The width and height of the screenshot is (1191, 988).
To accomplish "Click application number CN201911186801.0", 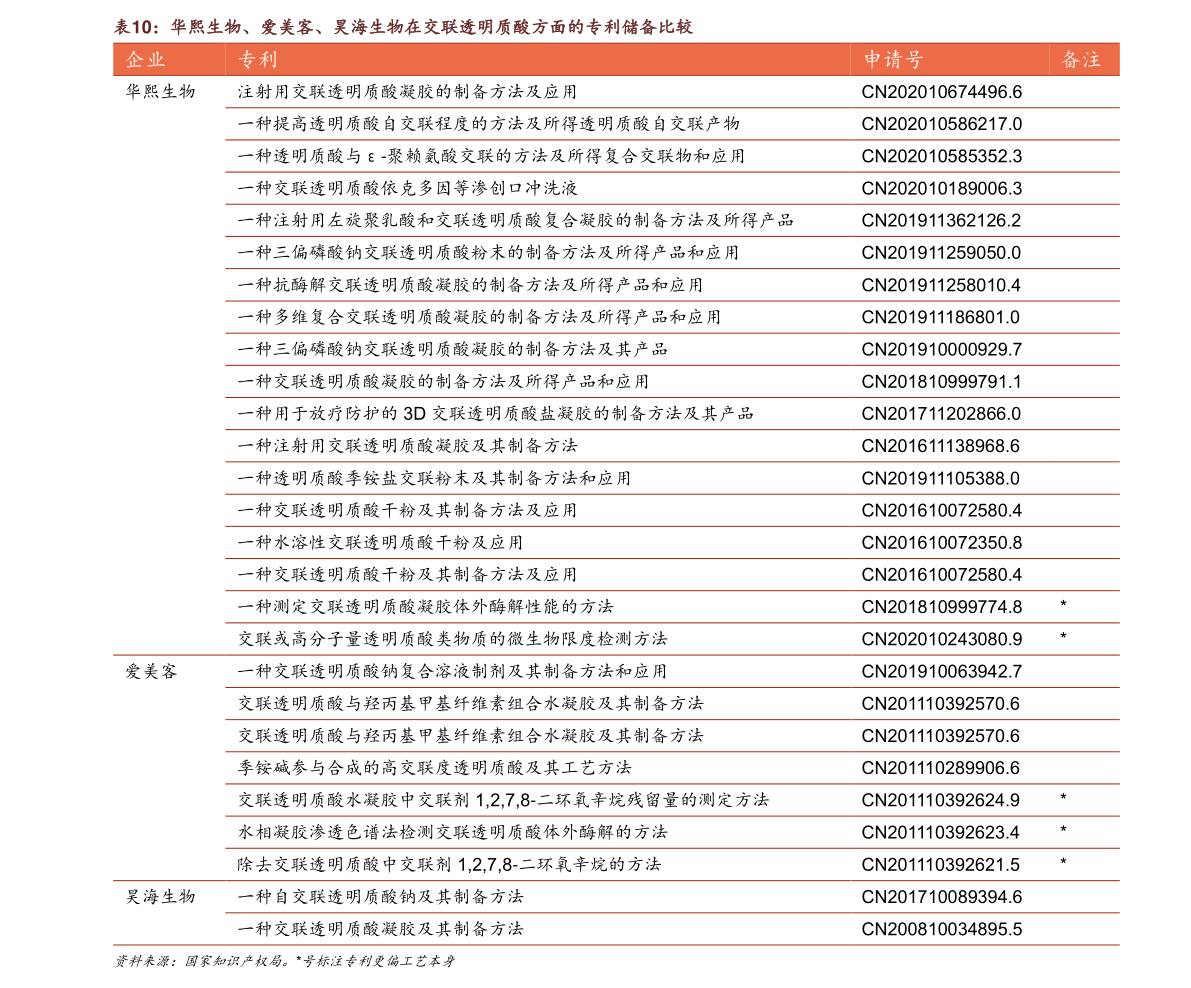I will 941,317.
